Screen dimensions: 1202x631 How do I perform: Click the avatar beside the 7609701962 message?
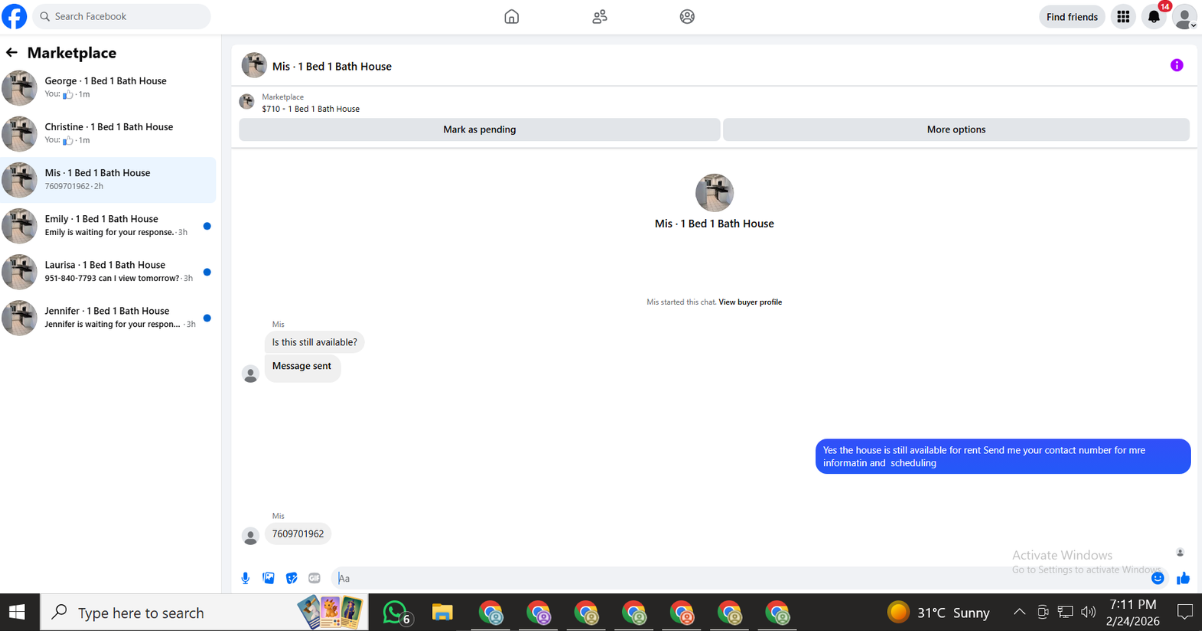pos(251,536)
